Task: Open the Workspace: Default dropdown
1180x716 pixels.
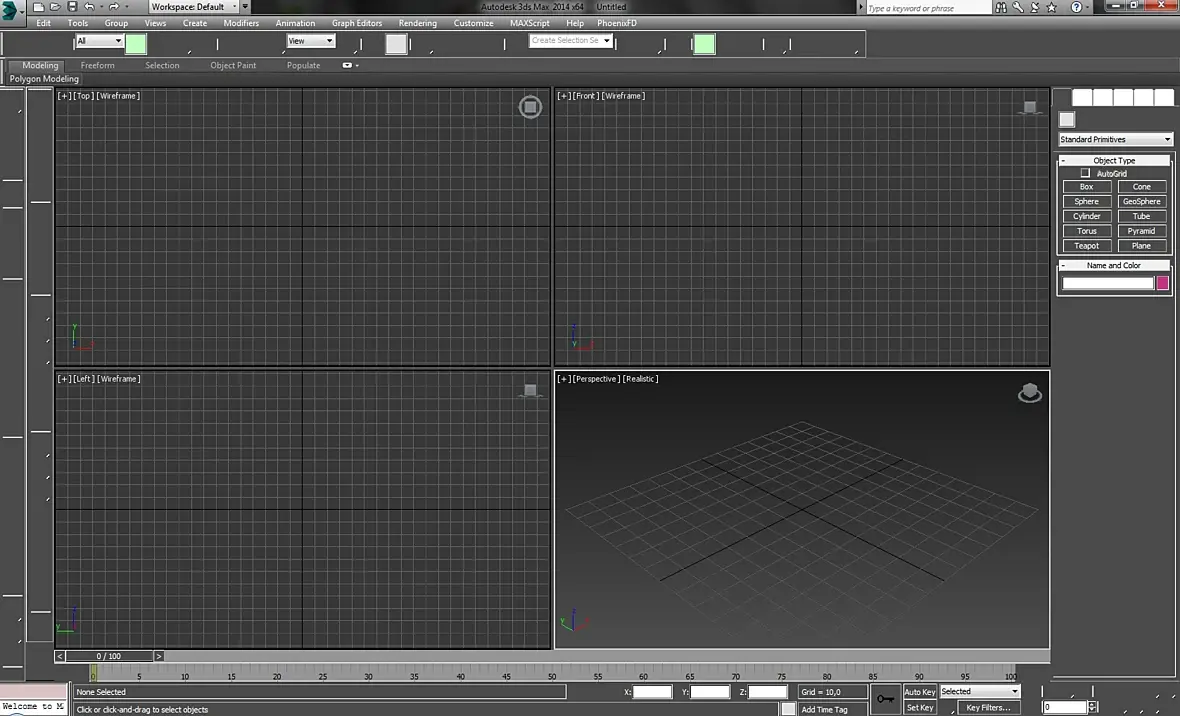Action: pyautogui.click(x=193, y=7)
